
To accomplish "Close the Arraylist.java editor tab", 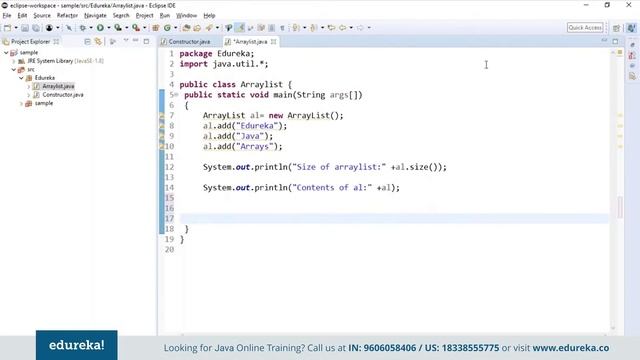I will (x=273, y=42).
